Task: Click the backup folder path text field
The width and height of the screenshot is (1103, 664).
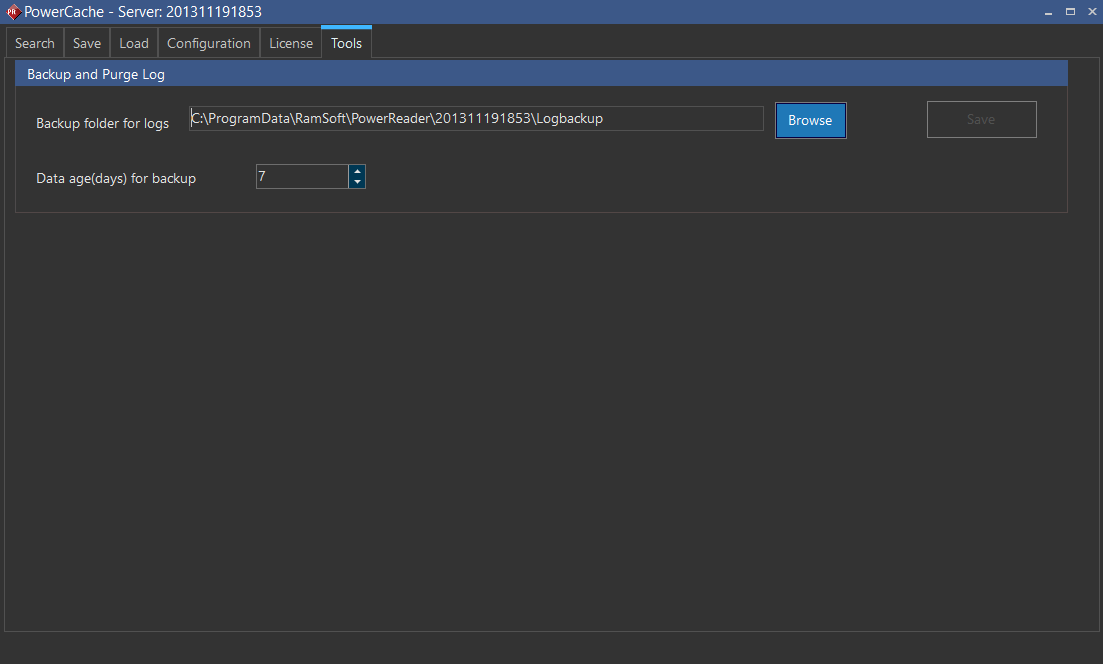Action: point(476,119)
